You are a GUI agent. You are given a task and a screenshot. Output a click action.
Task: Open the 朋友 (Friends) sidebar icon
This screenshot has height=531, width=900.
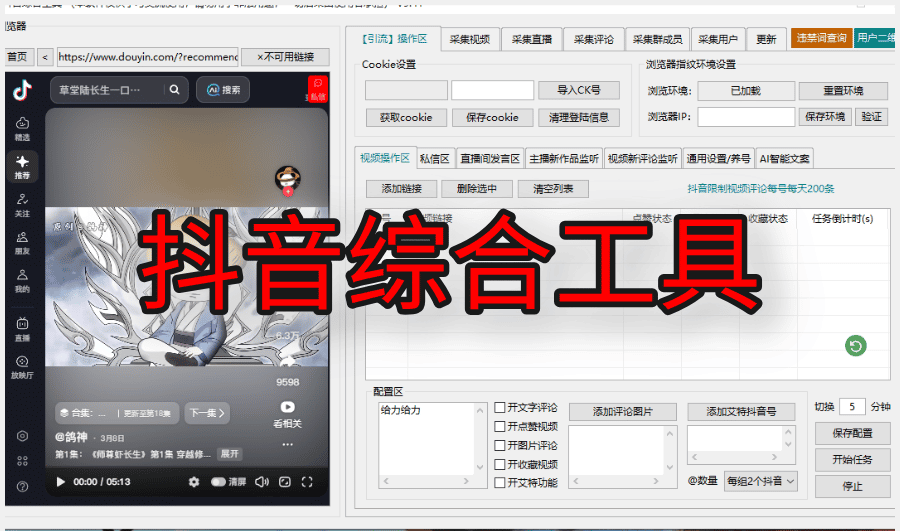coord(22,243)
